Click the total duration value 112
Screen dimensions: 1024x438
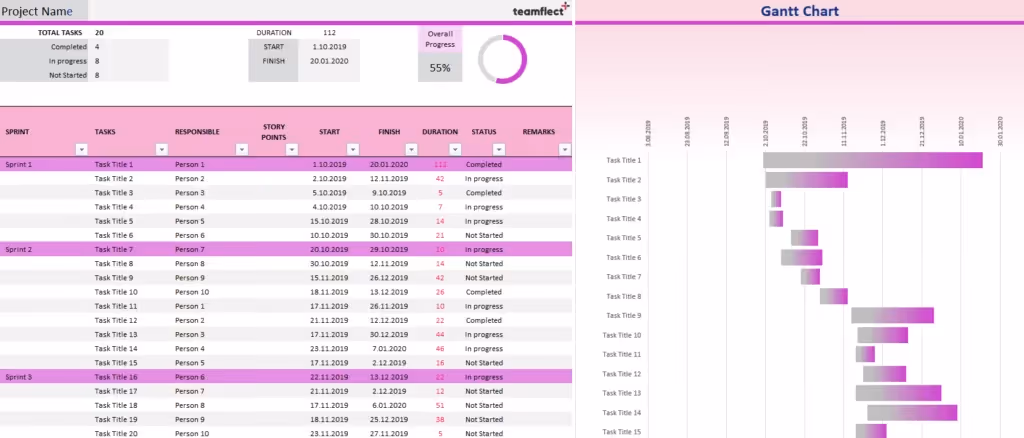pyautogui.click(x=329, y=33)
